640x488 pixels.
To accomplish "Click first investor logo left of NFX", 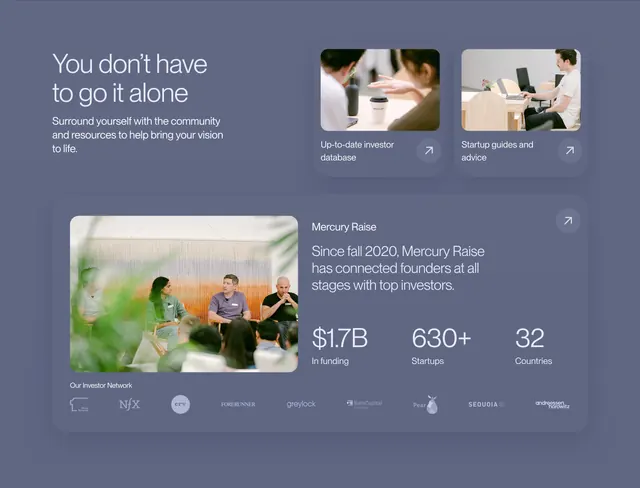I will [x=79, y=404].
